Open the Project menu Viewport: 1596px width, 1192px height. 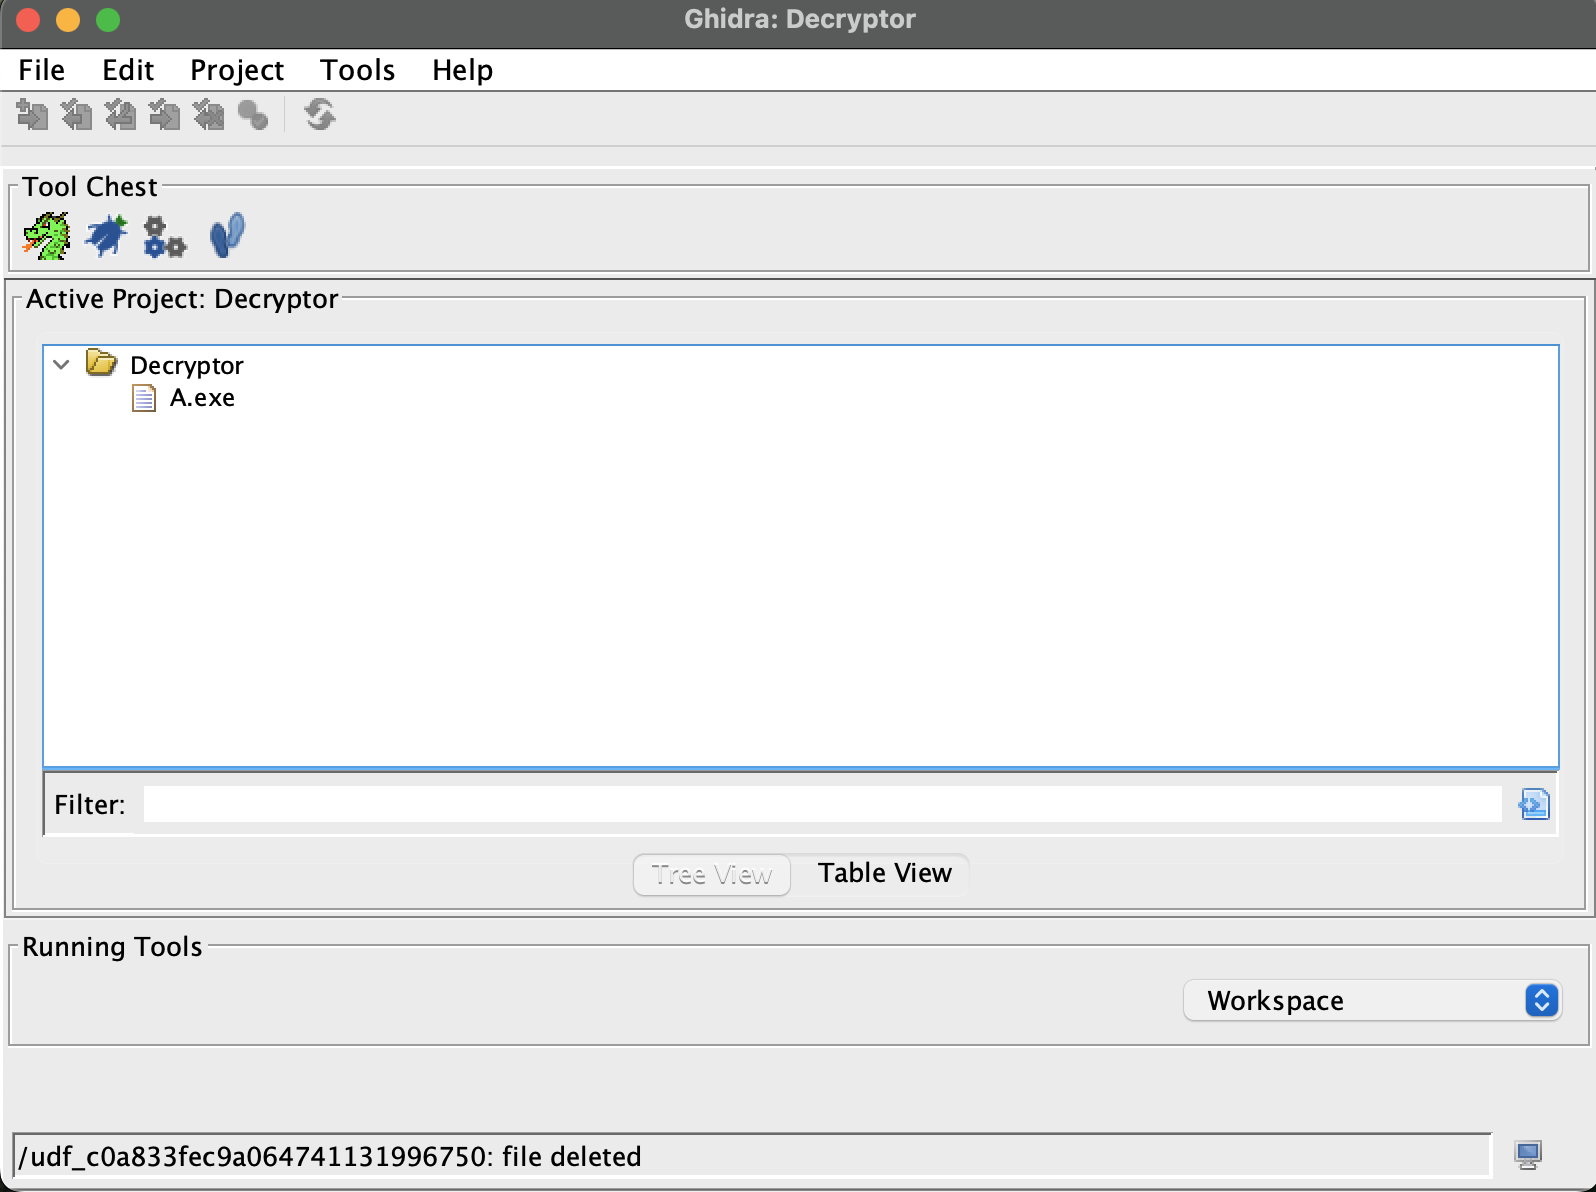pos(237,70)
